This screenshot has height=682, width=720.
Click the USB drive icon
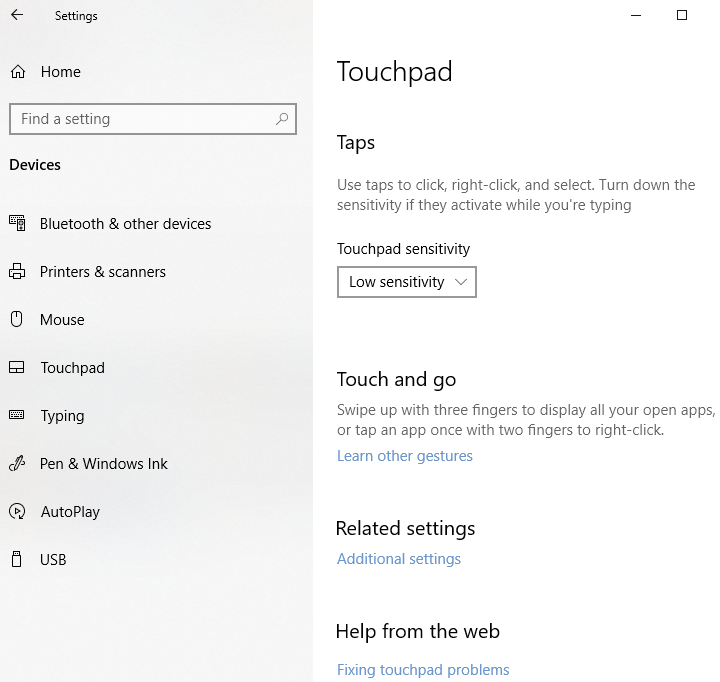click(17, 560)
